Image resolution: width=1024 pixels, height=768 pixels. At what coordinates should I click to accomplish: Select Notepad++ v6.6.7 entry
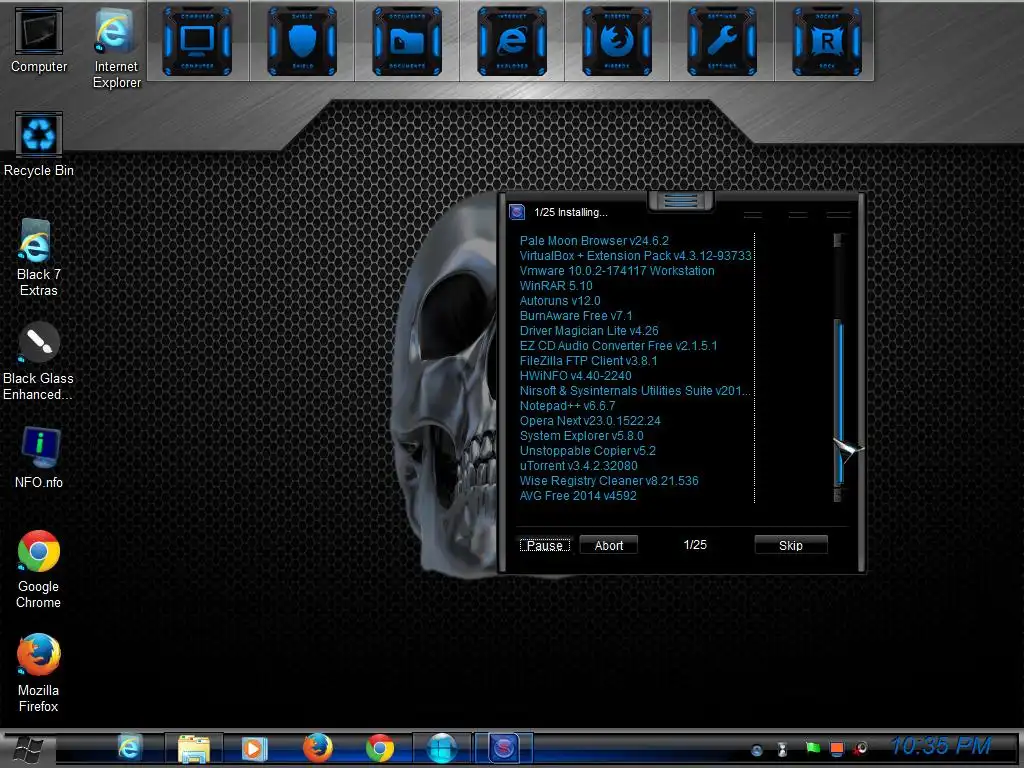(568, 406)
